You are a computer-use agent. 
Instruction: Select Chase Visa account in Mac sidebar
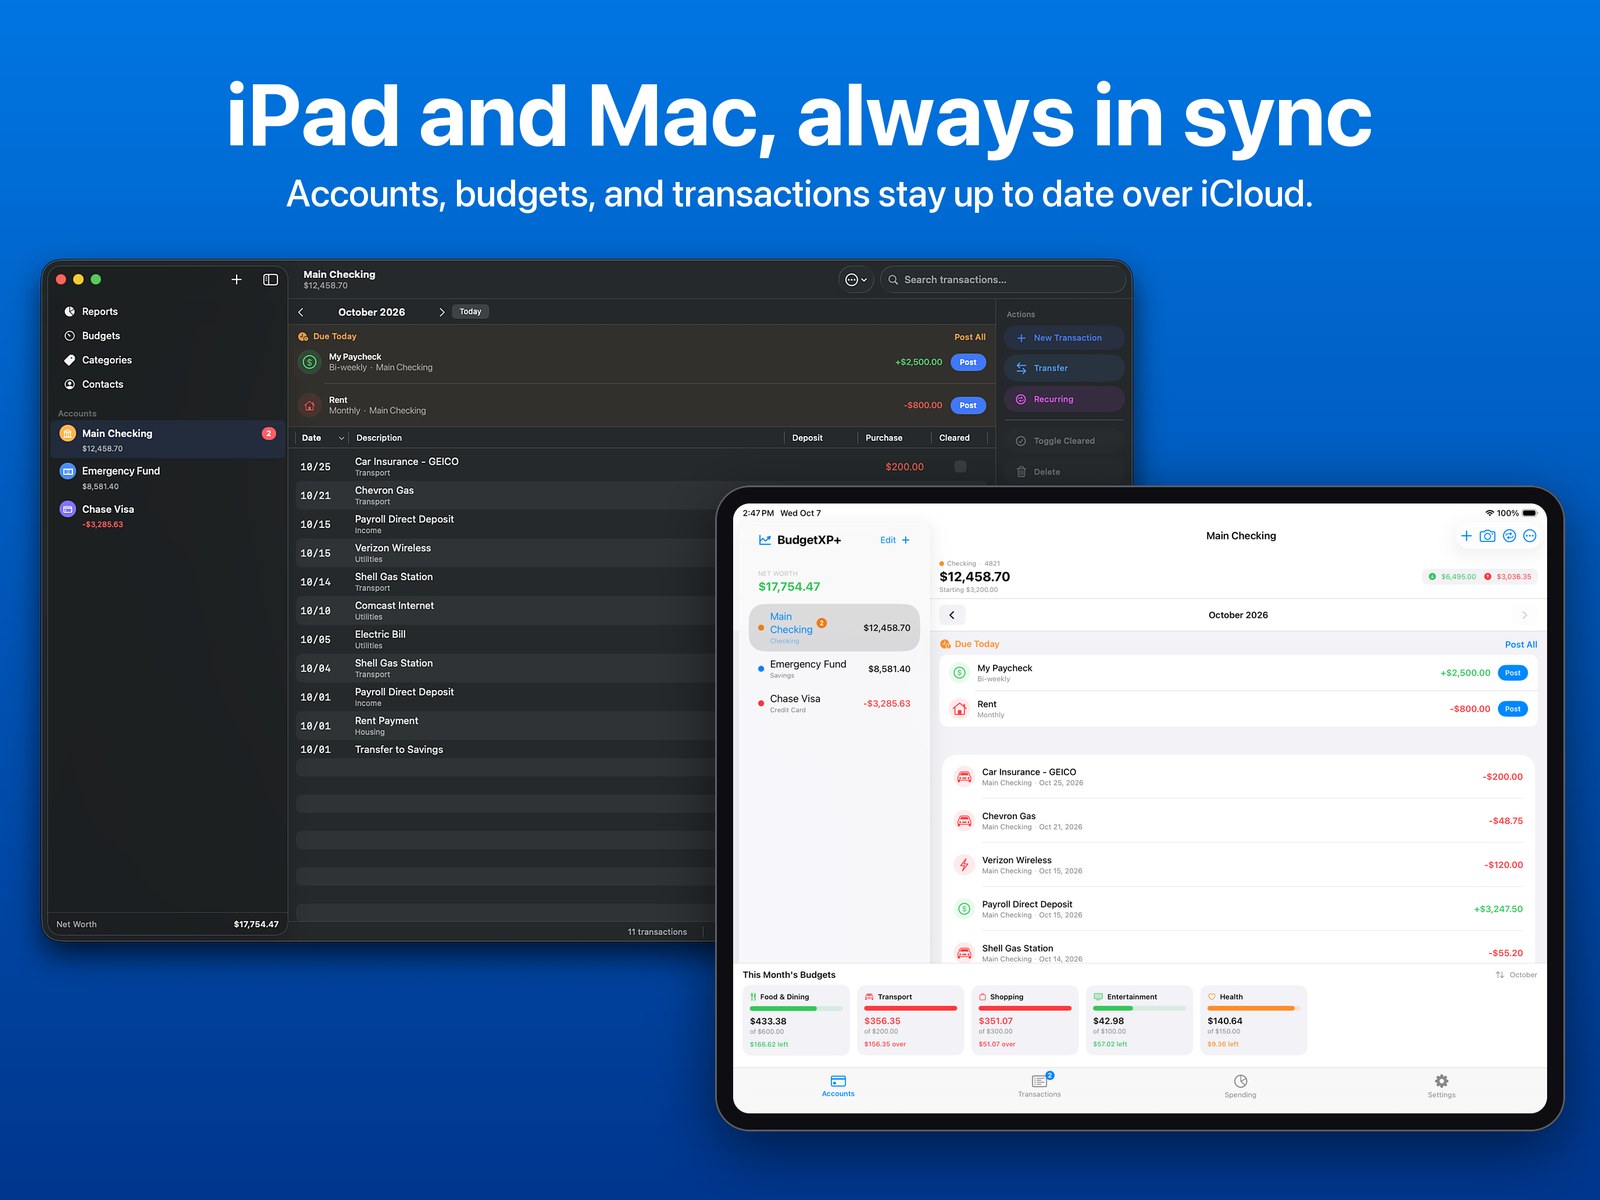[x=168, y=516]
